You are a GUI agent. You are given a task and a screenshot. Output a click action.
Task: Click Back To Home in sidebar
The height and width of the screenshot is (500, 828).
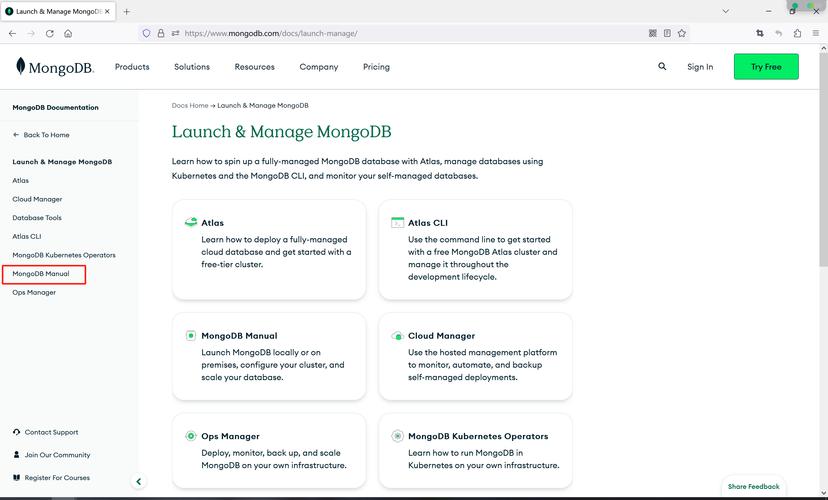pyautogui.click(x=41, y=135)
